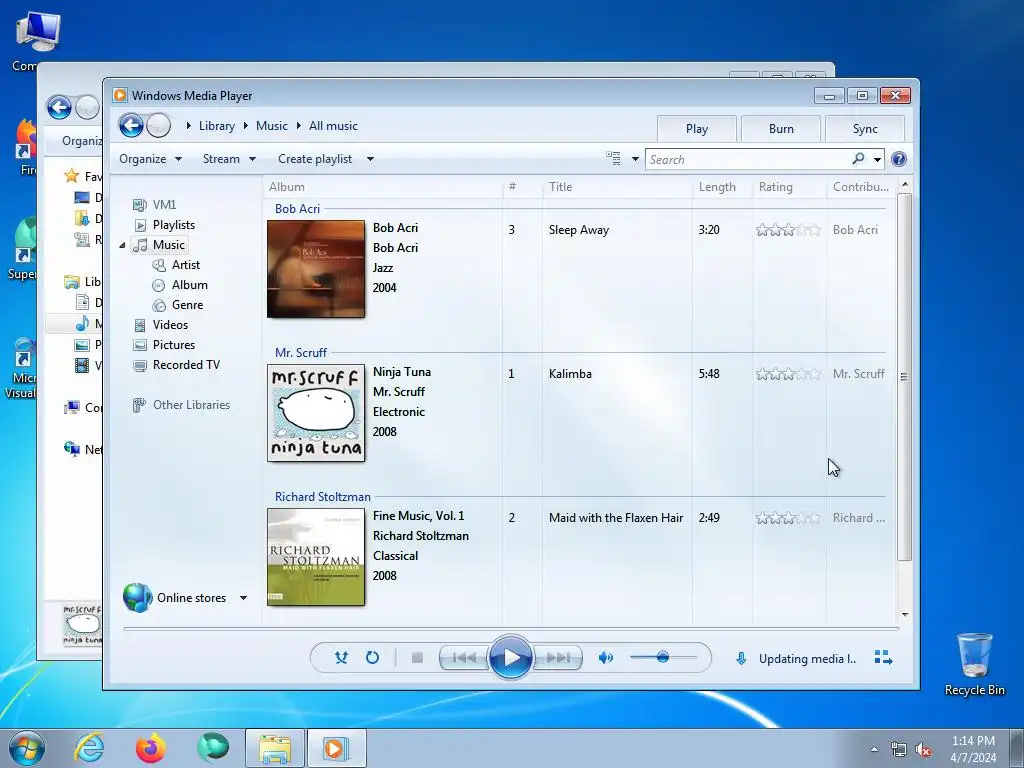Switch to Windows Explorer on the taskbar

click(x=275, y=748)
